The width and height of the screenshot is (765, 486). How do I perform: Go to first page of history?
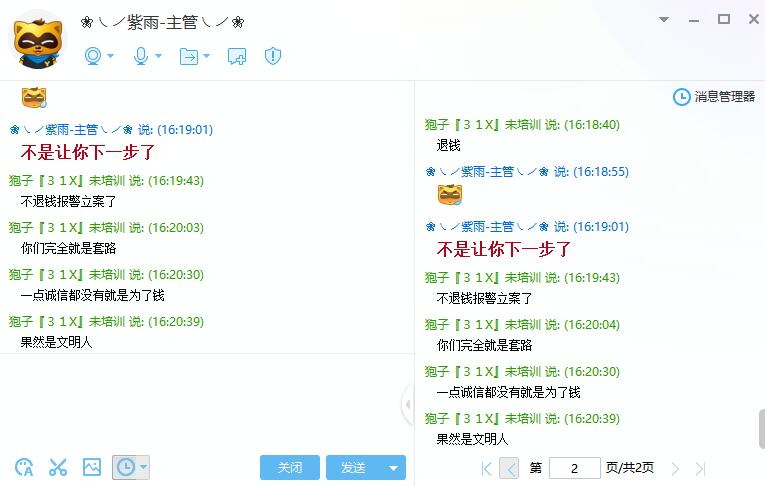(x=486, y=469)
